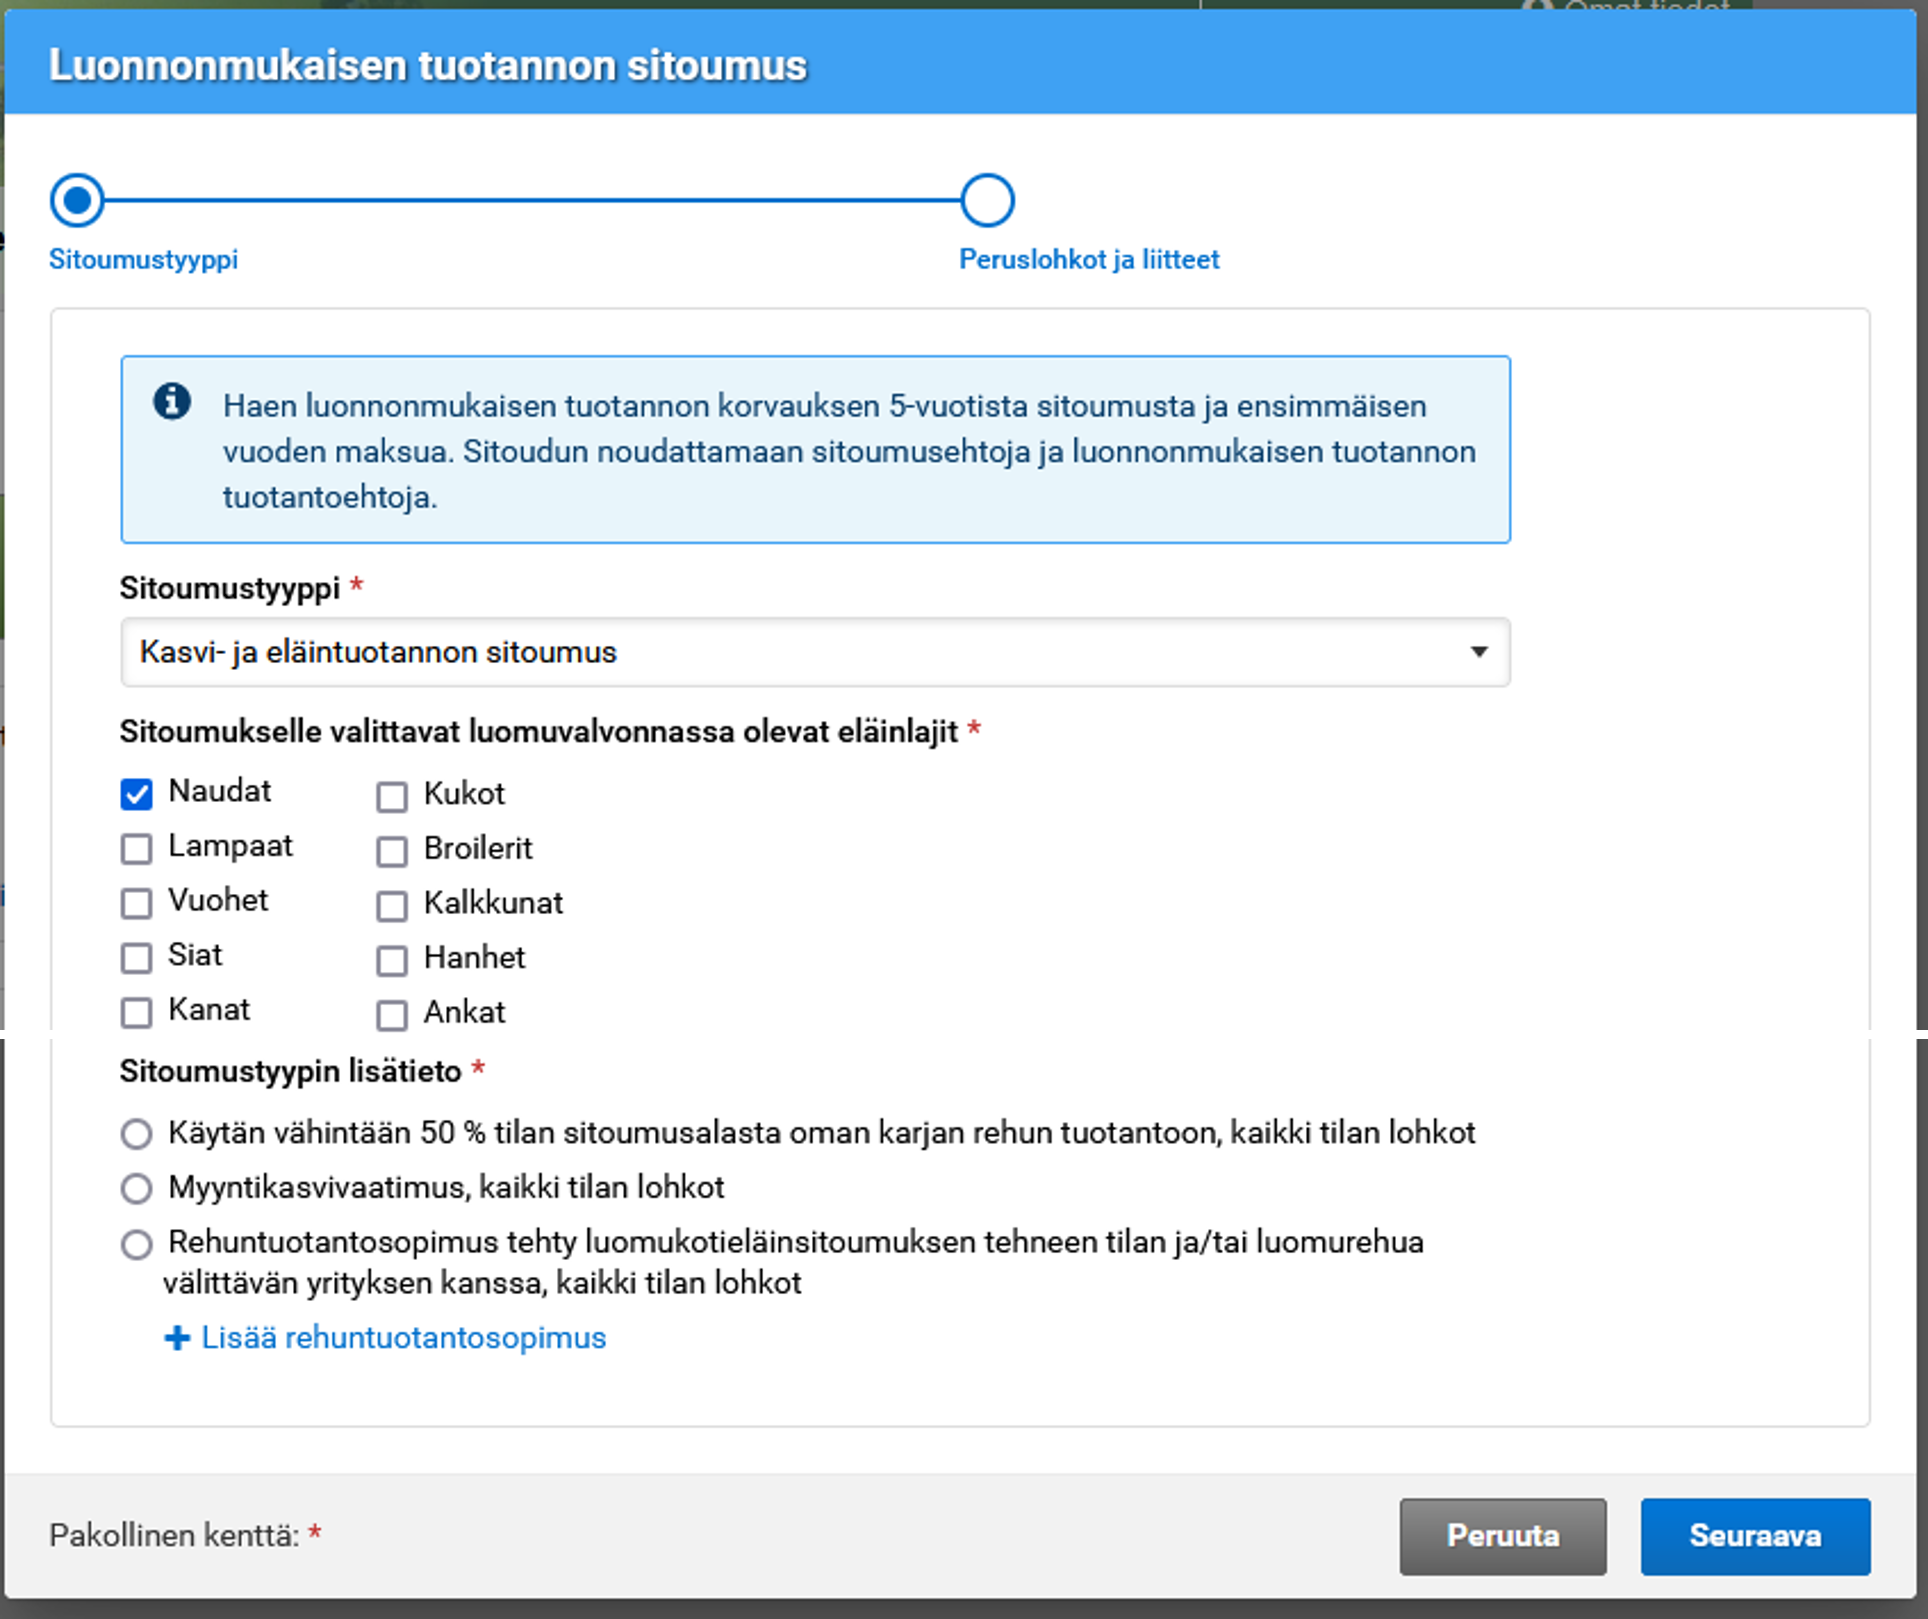Click the Sitoumustyyppi step label
Screen dimensions: 1928x1619
pos(143,260)
